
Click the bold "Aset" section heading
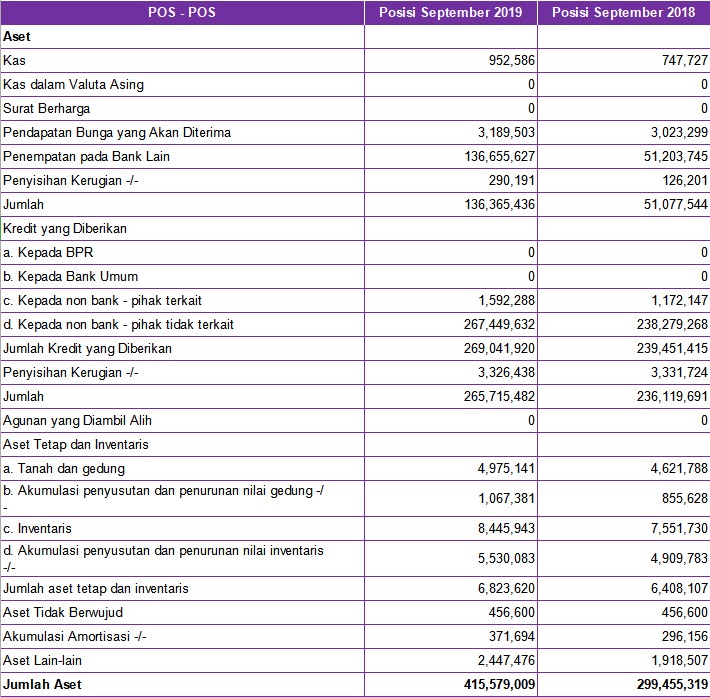pyautogui.click(x=16, y=36)
